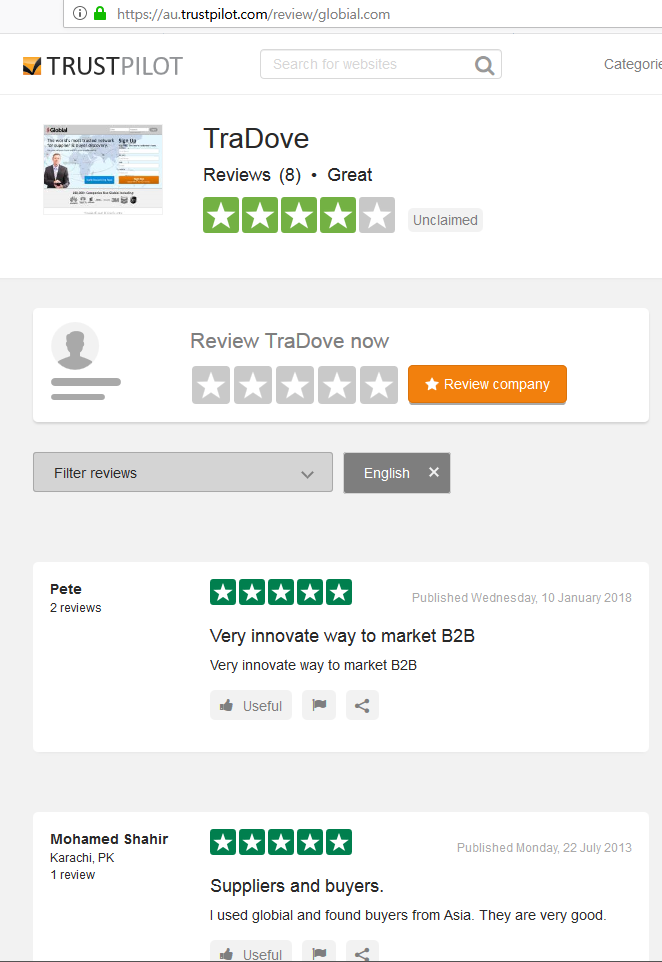The height and width of the screenshot is (962, 662).
Task: Focus the Search for websites field
Action: click(366, 64)
